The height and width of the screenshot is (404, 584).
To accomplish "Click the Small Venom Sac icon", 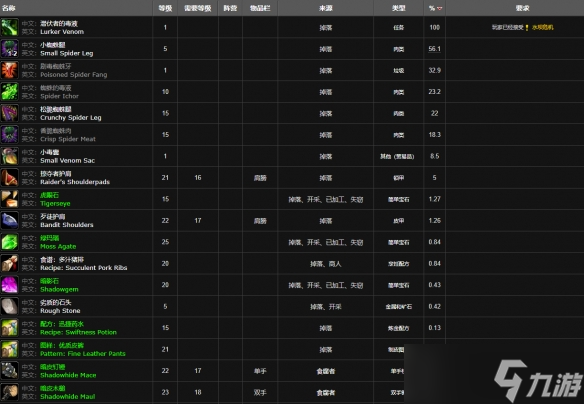I will pyautogui.click(x=9, y=156).
